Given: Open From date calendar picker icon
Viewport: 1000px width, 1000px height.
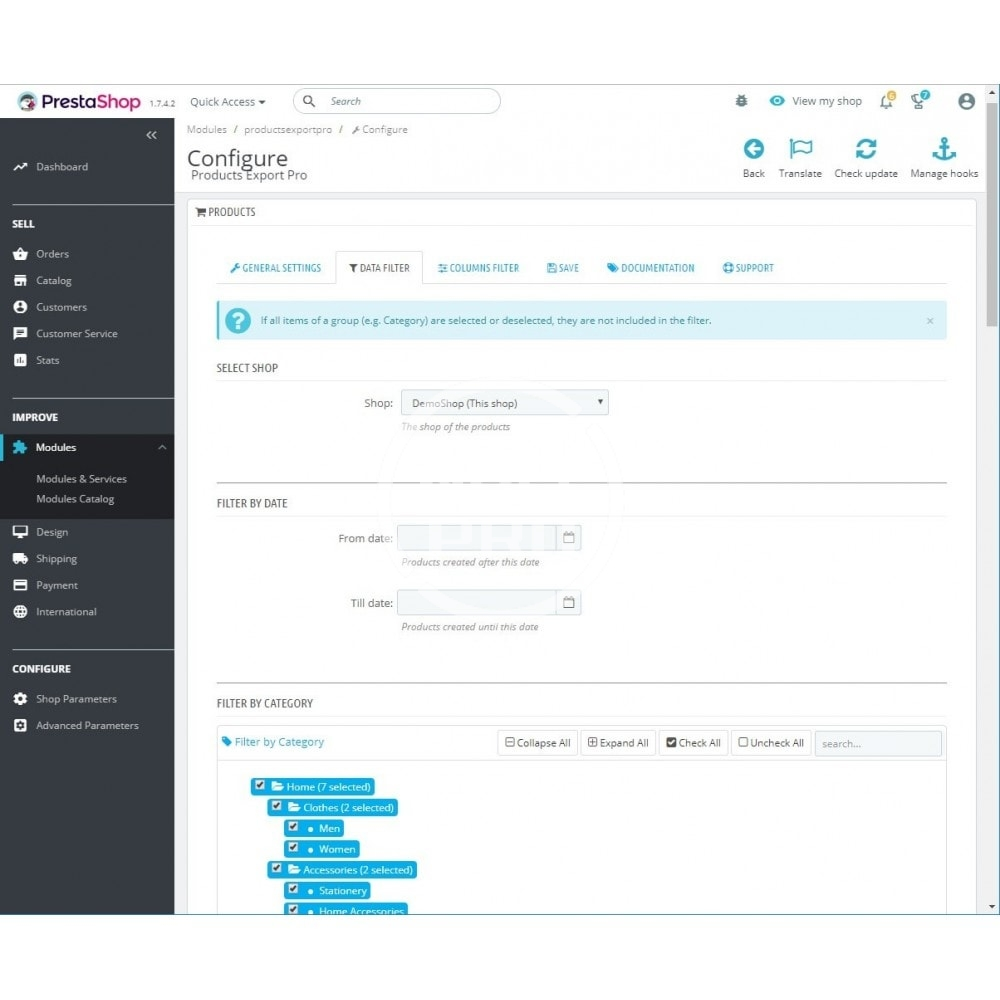Looking at the screenshot, I should pos(569,538).
